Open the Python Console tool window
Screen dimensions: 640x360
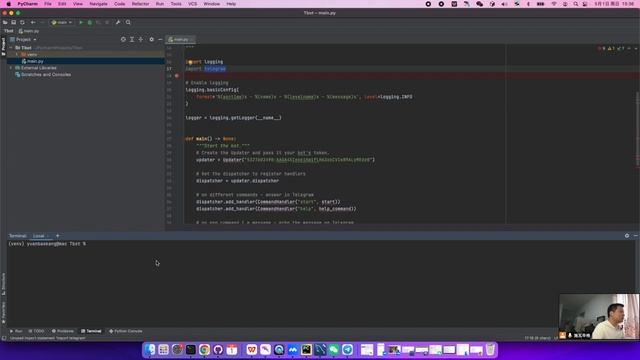126,331
